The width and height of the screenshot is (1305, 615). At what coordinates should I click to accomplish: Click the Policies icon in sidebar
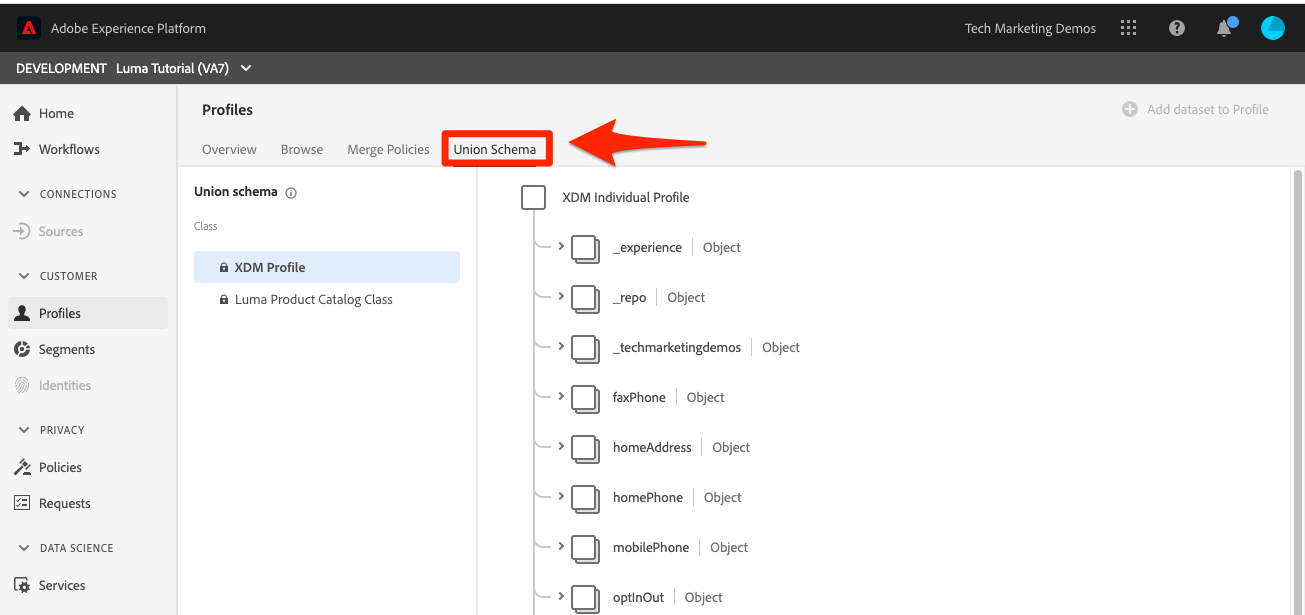pos(22,467)
